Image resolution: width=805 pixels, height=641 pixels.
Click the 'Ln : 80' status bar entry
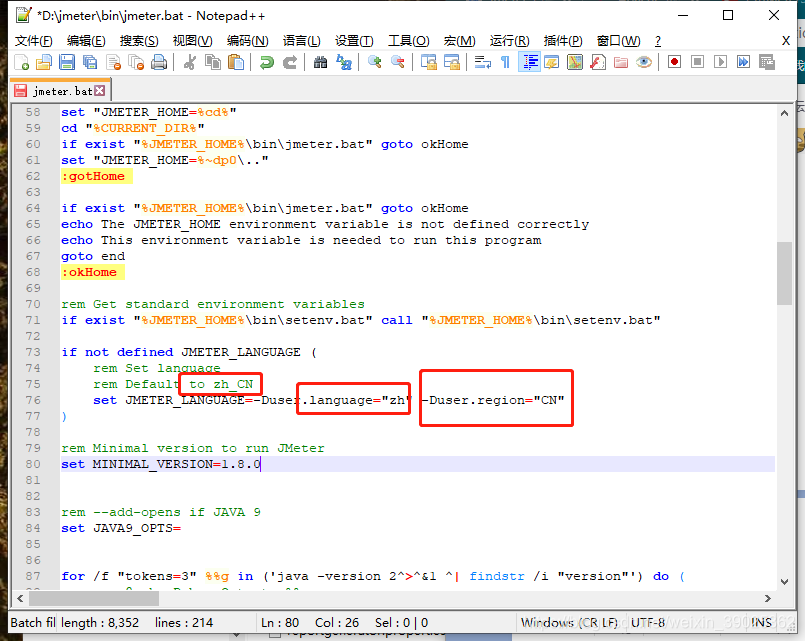coord(280,623)
